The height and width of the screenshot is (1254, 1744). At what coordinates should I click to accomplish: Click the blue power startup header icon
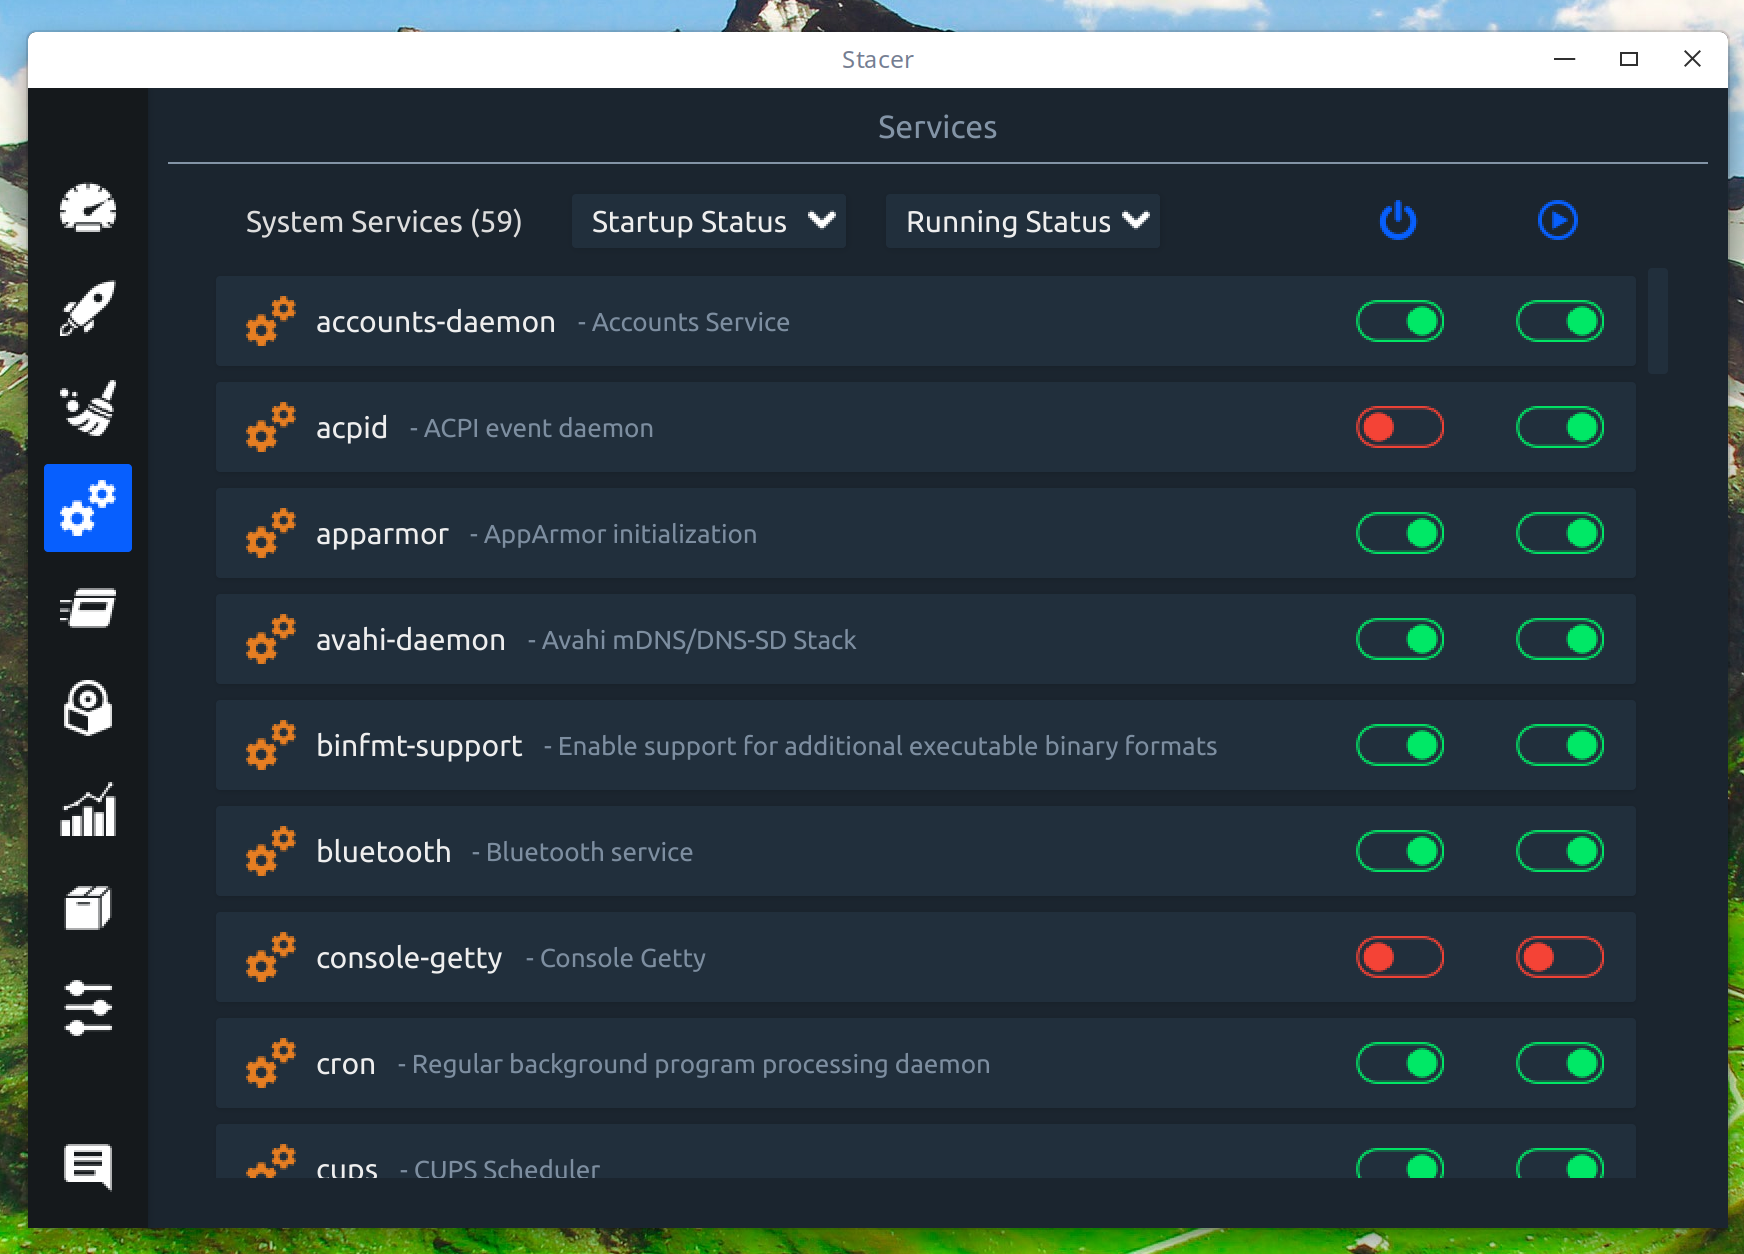[x=1398, y=221]
